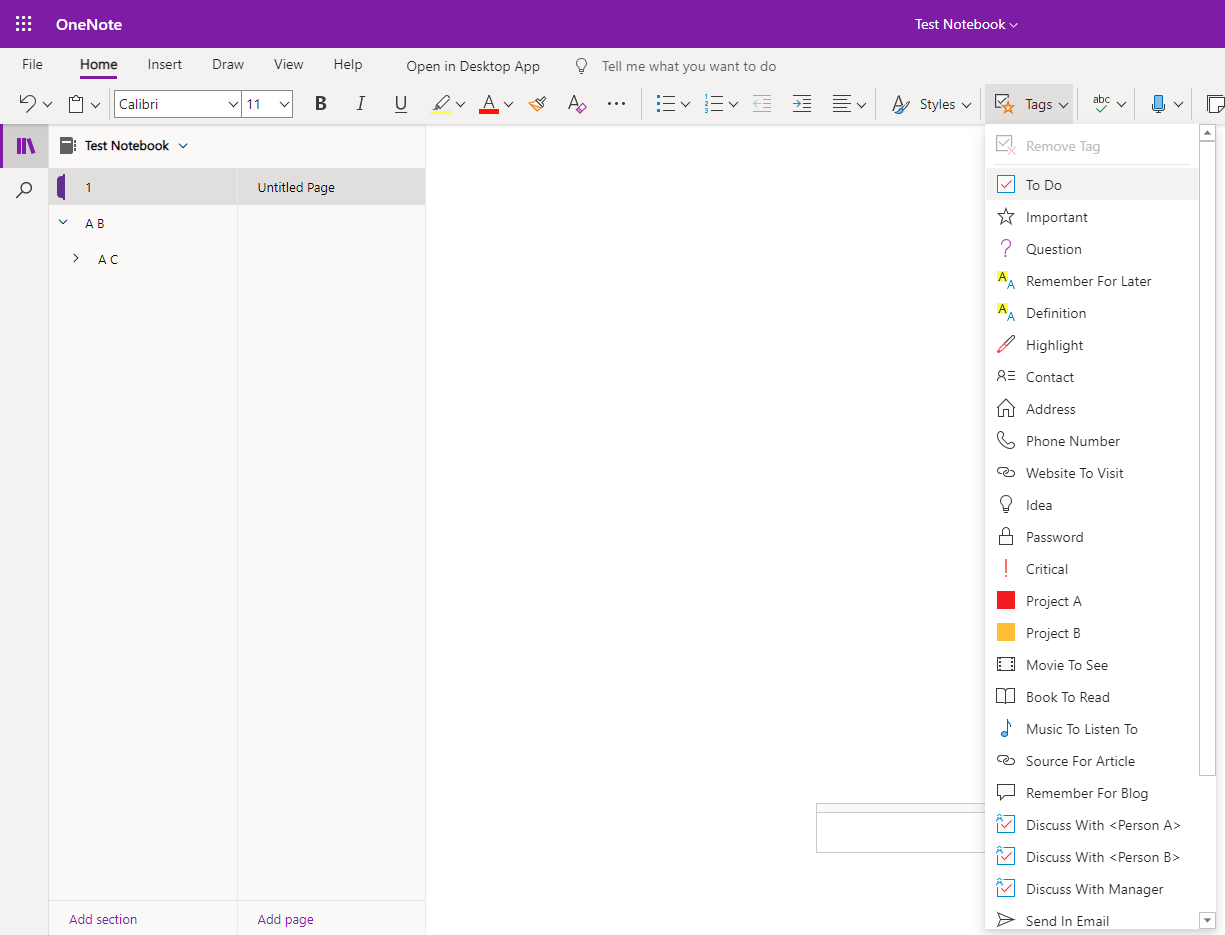Click the paragraph alignment icon
The width and height of the screenshot is (1225, 935).
point(842,104)
